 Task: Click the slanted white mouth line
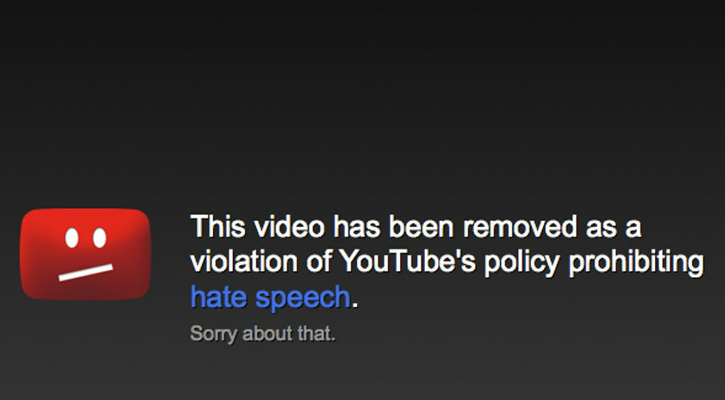[x=86, y=272]
